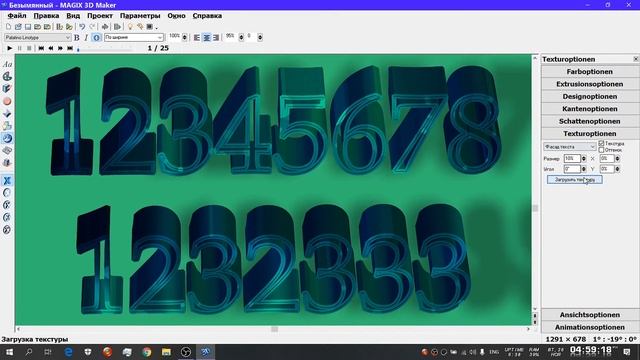Play the animation
The image size is (640, 360).
(x=9, y=48)
